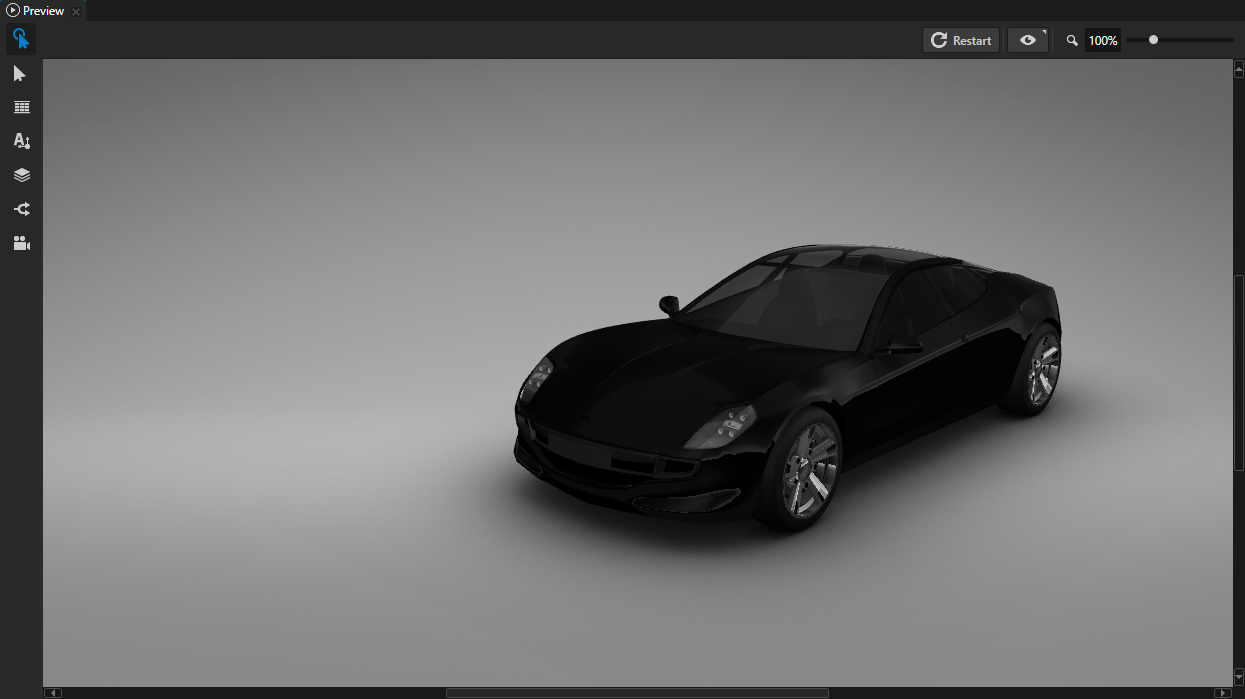Click the magnifier zoom icon in the toolbar
This screenshot has height=699, width=1245.
pos(1071,40)
